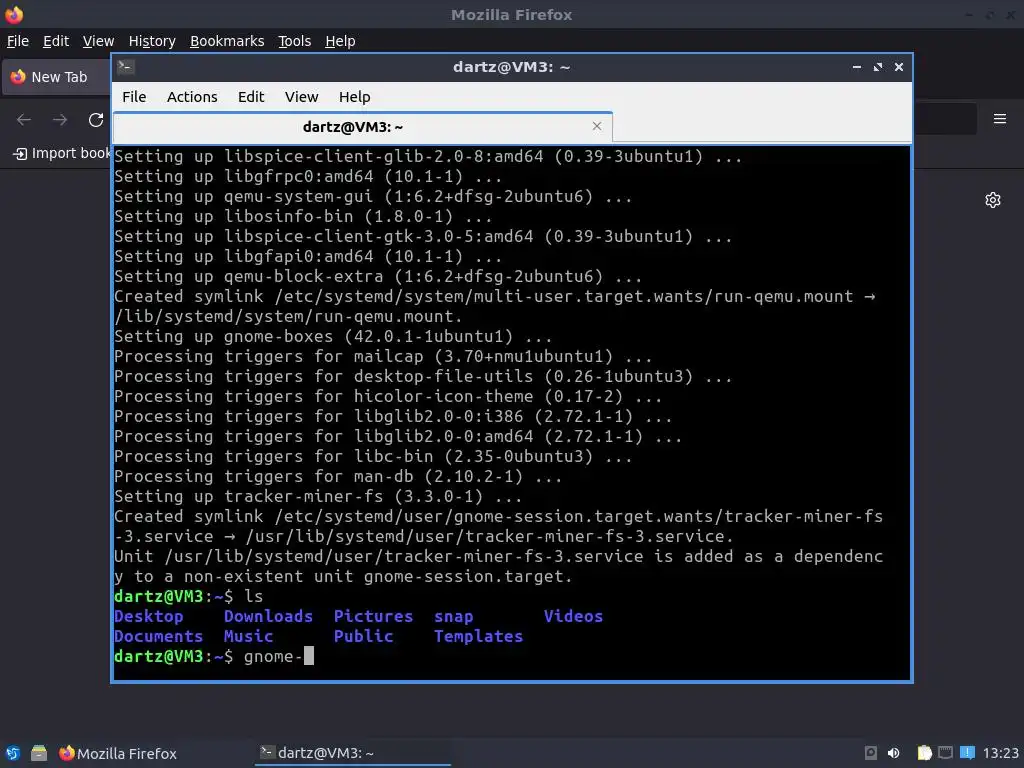Click the snap directory name in terminal
1024x768 pixels.
pos(454,616)
